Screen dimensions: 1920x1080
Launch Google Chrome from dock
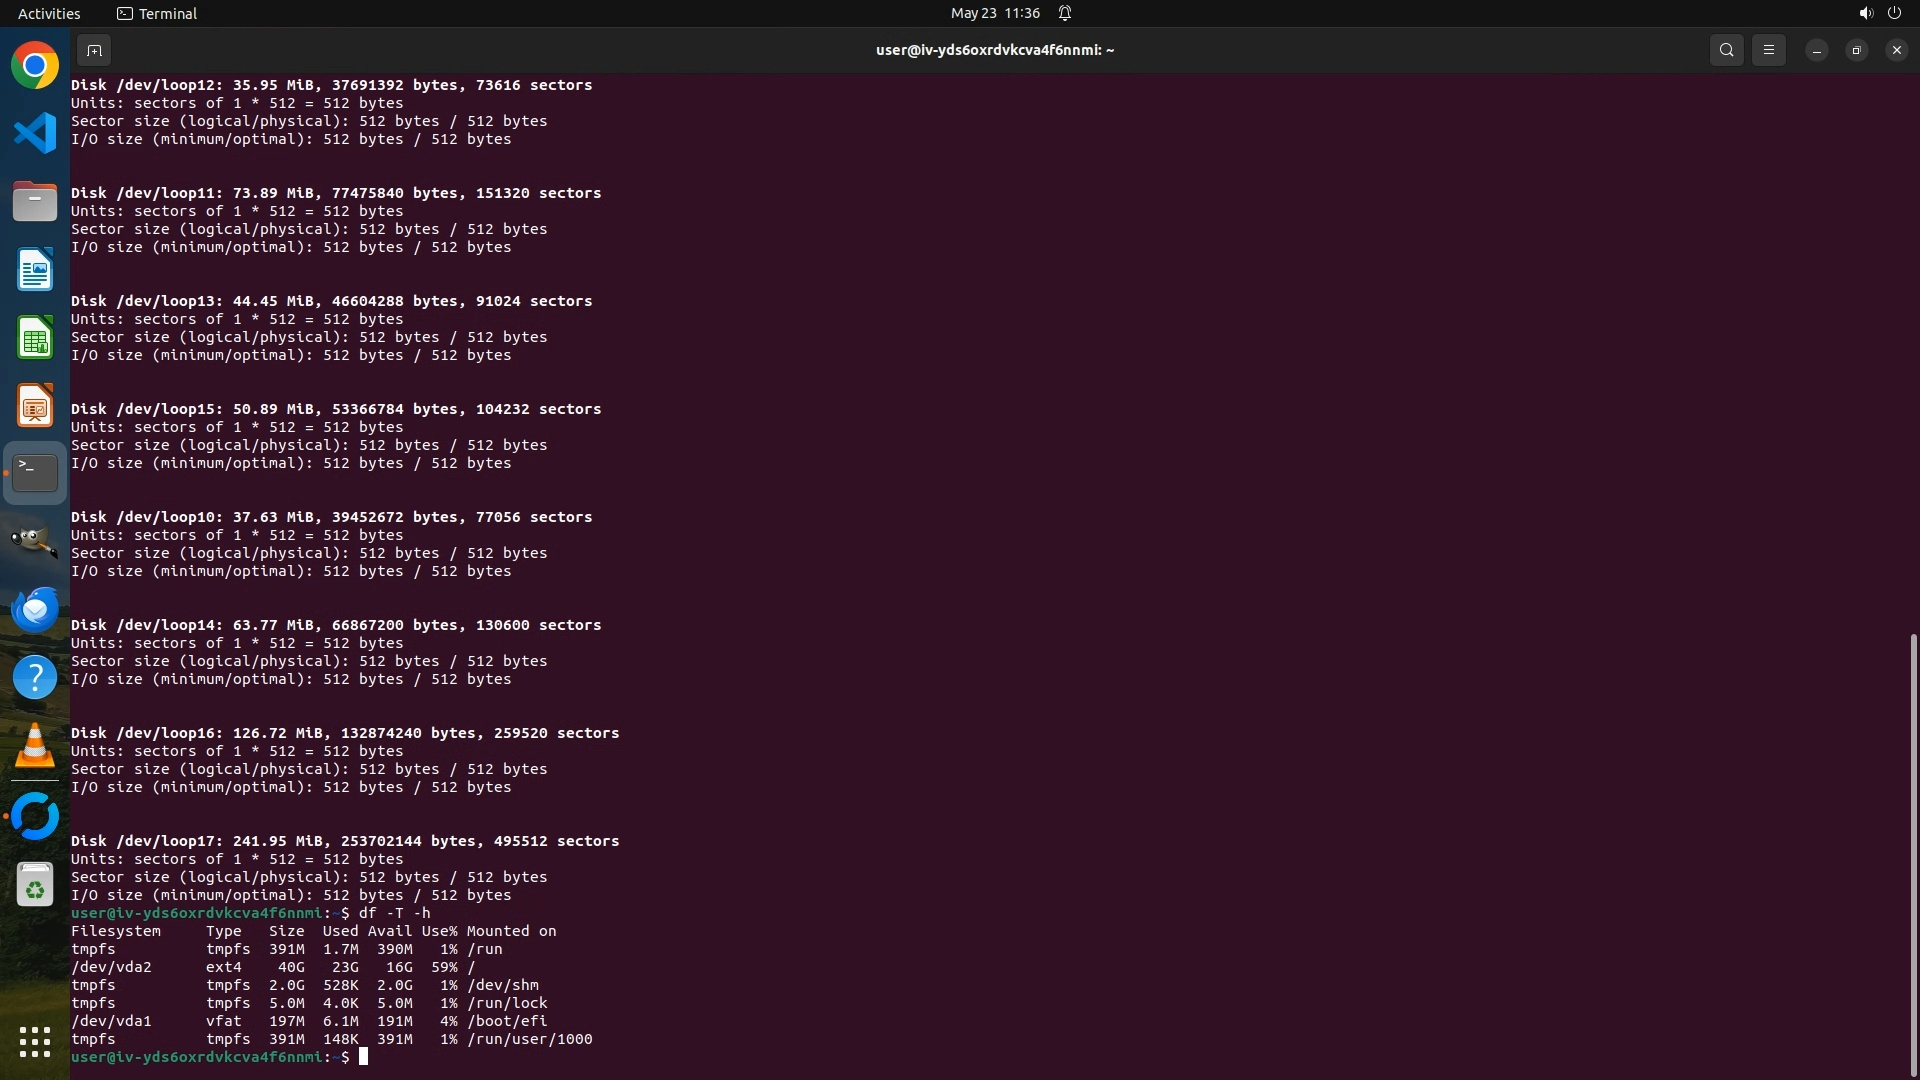35,66
